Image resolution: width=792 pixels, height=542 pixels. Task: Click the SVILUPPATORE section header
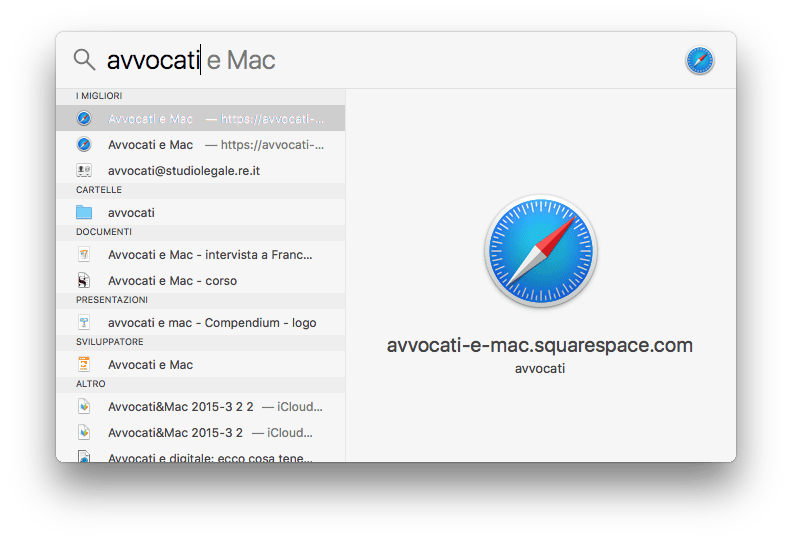pyautogui.click(x=110, y=342)
